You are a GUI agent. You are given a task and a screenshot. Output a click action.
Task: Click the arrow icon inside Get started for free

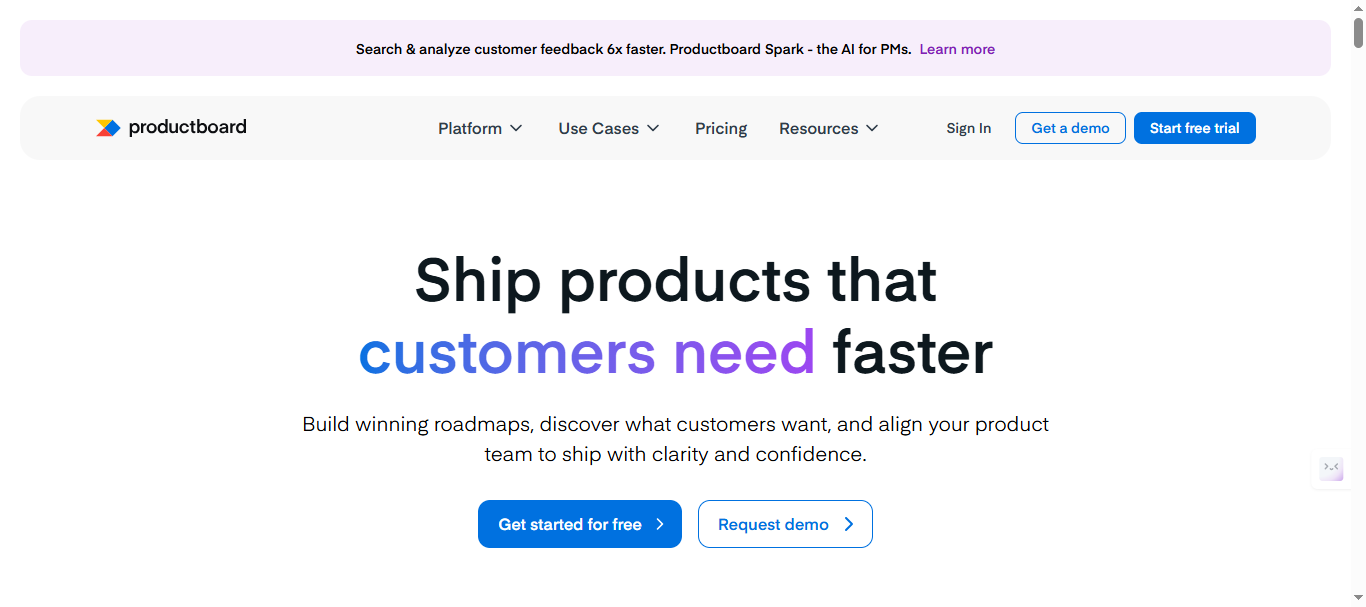pyautogui.click(x=660, y=523)
